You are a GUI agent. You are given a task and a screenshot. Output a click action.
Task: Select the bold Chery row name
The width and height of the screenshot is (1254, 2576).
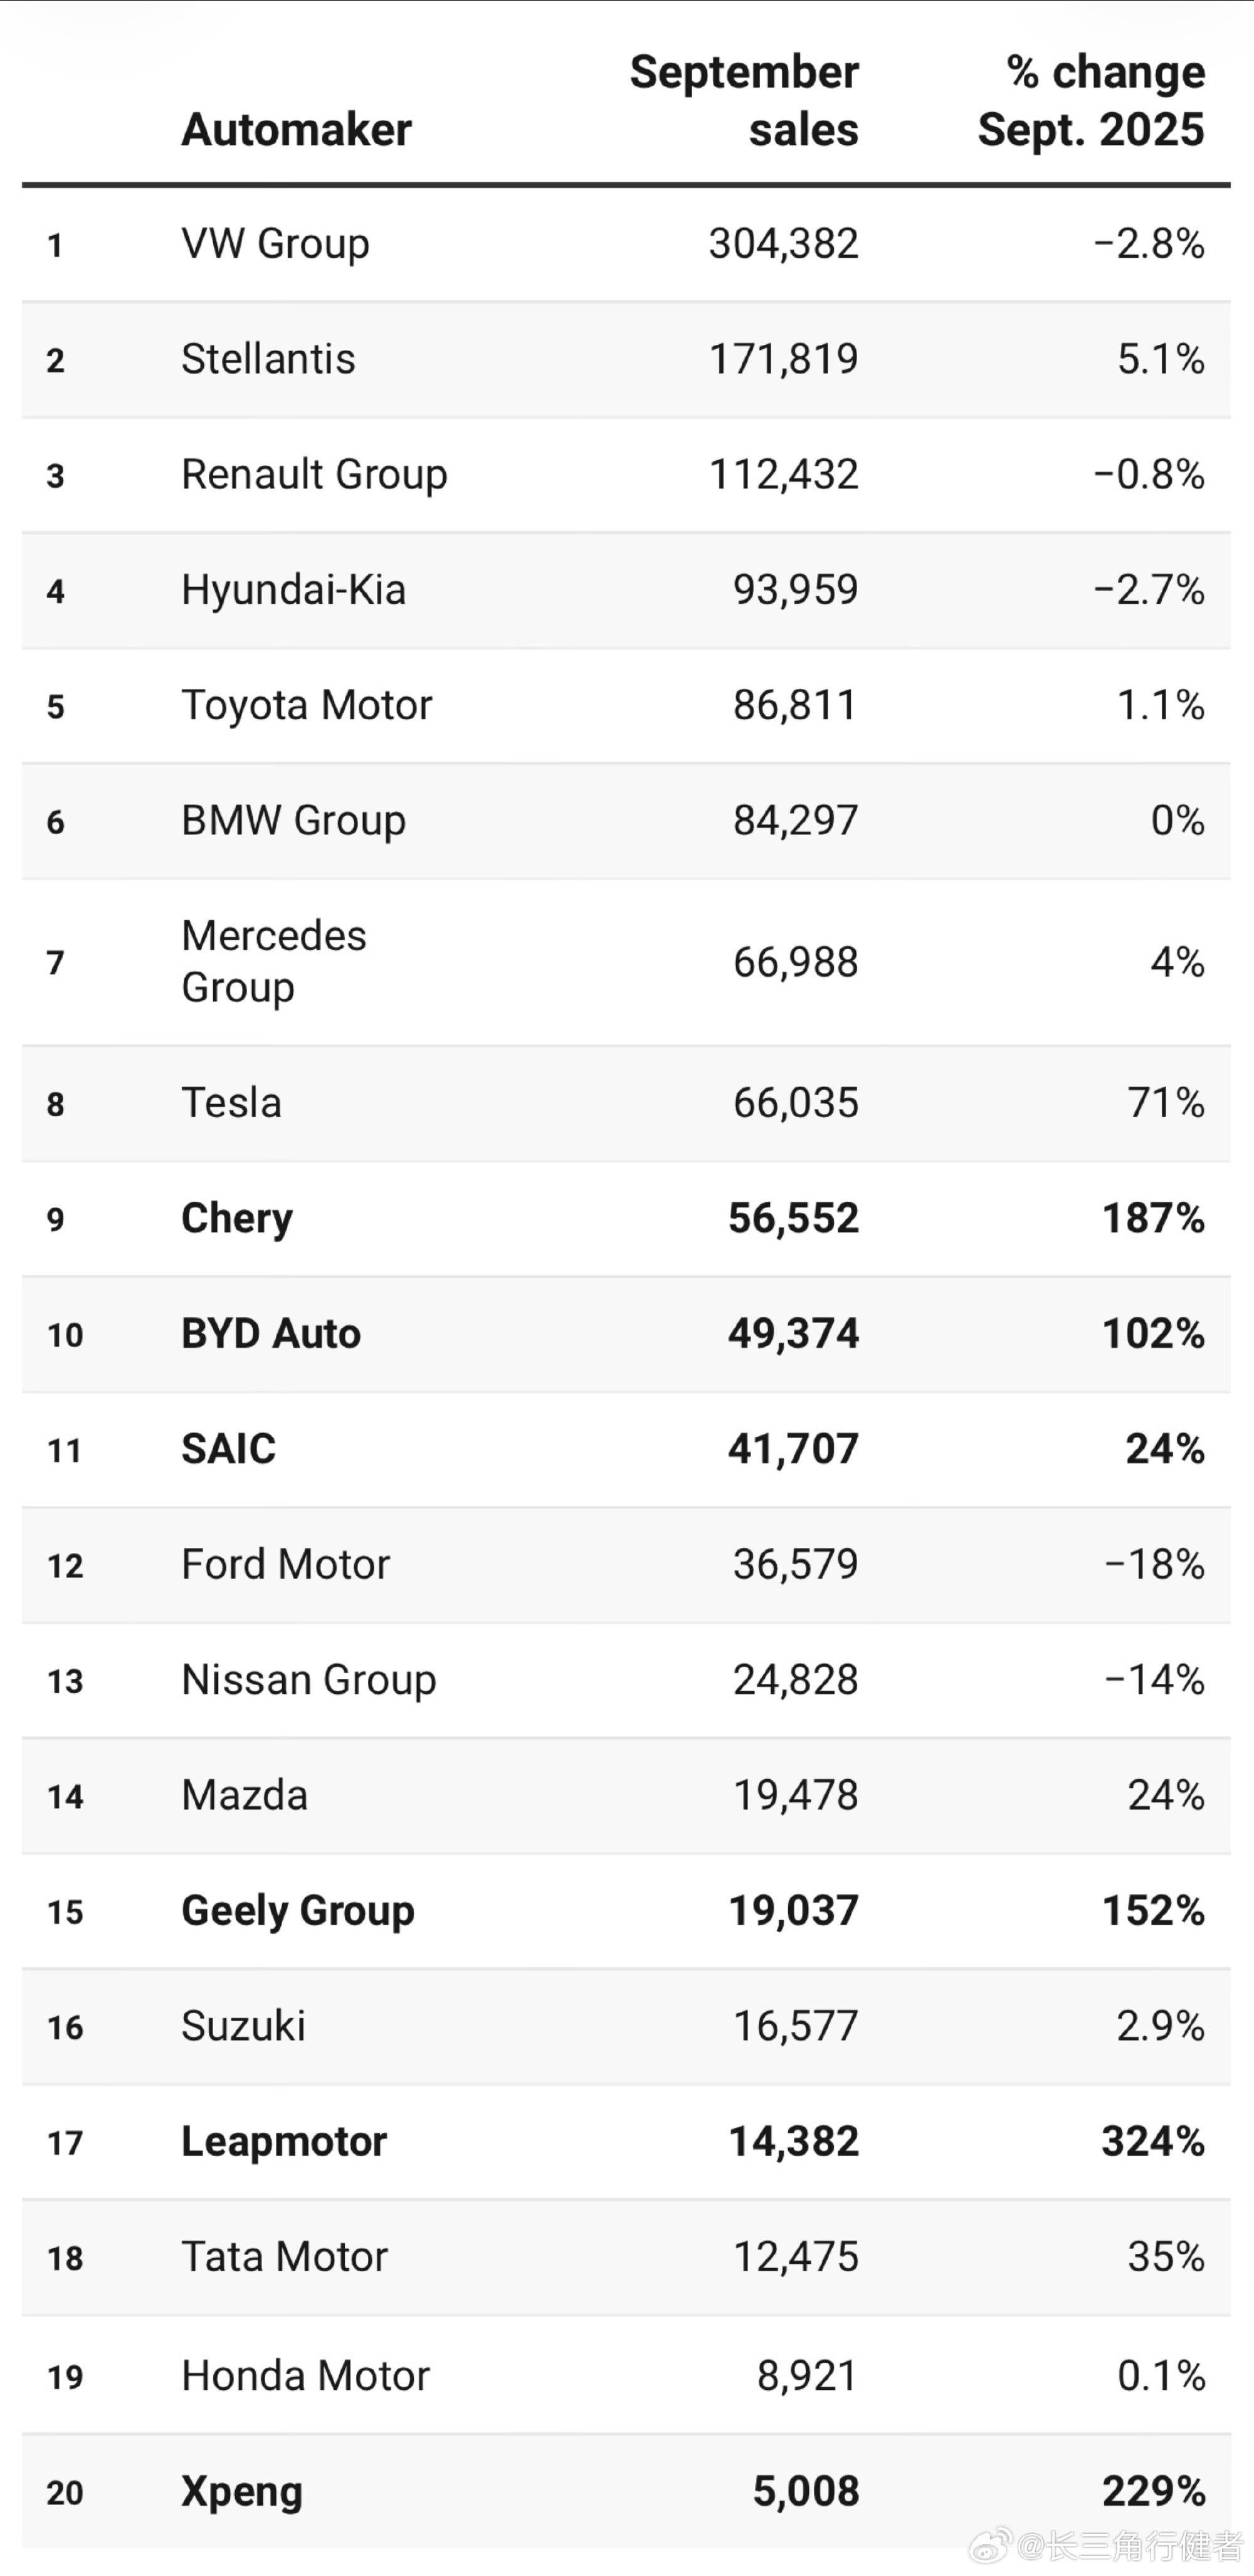click(x=237, y=1219)
